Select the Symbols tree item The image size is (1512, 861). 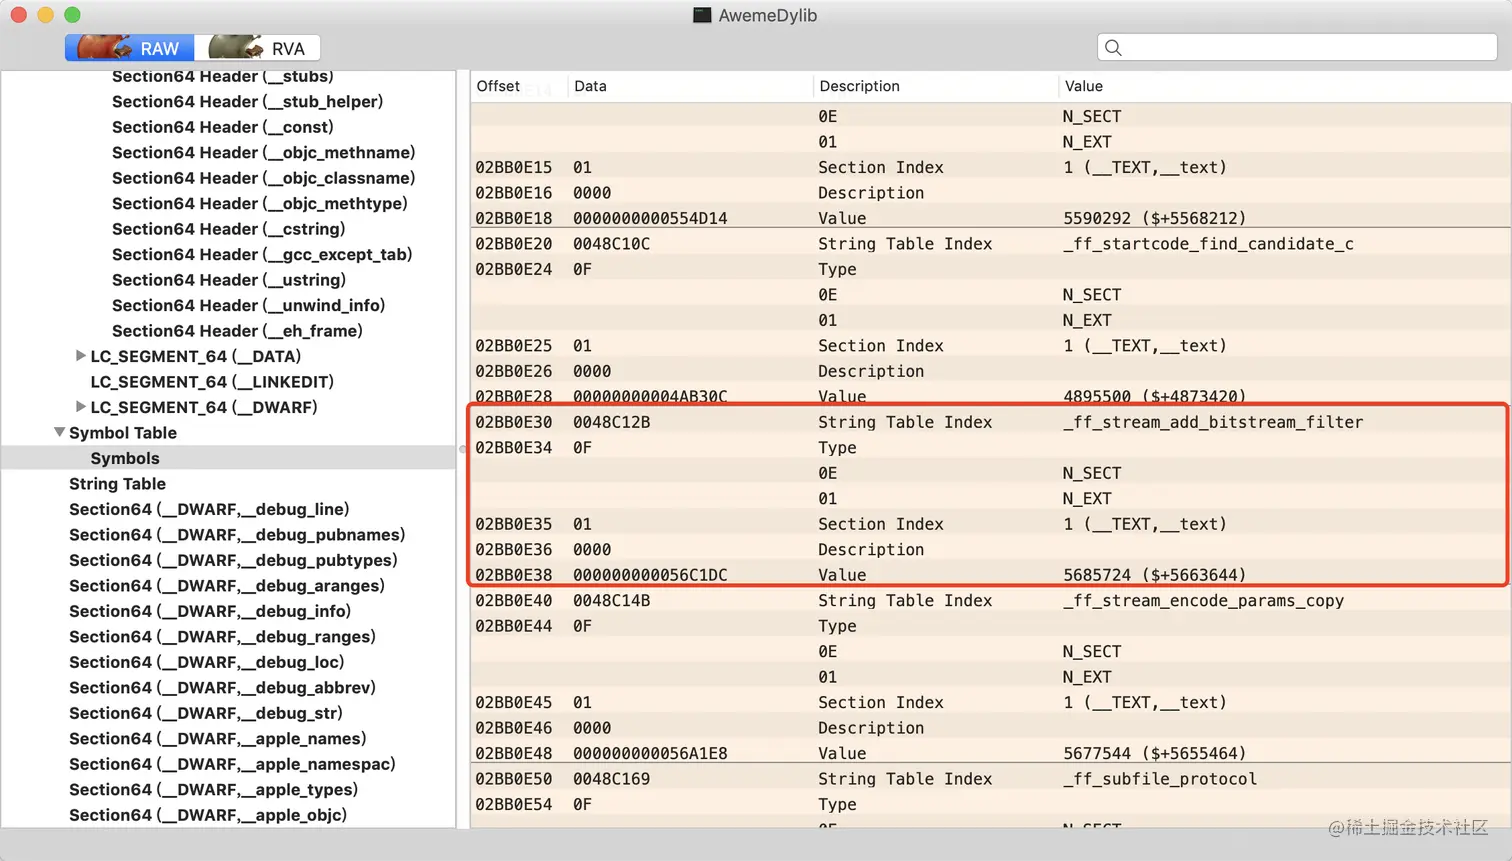point(125,458)
